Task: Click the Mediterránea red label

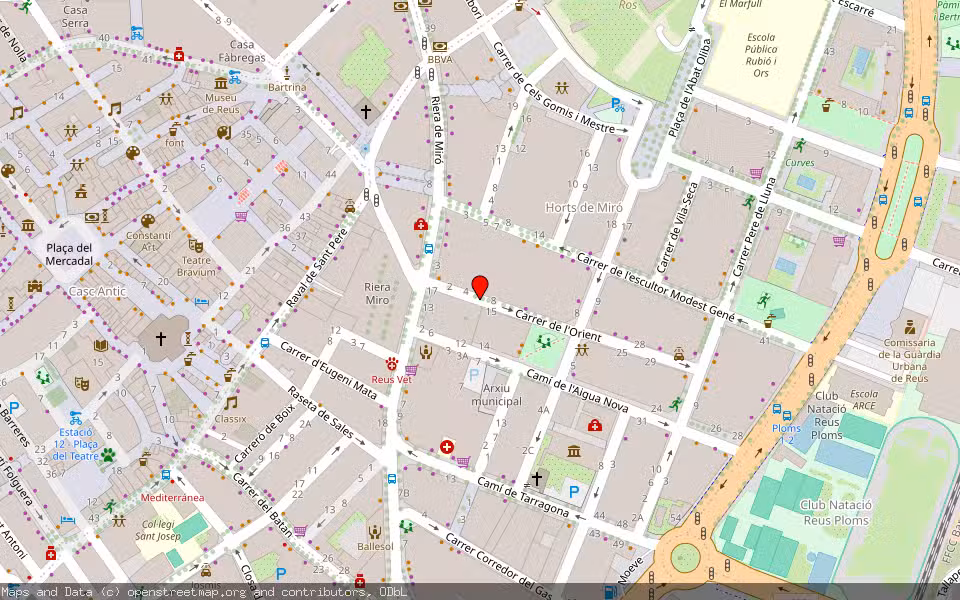Action: pyautogui.click(x=172, y=496)
